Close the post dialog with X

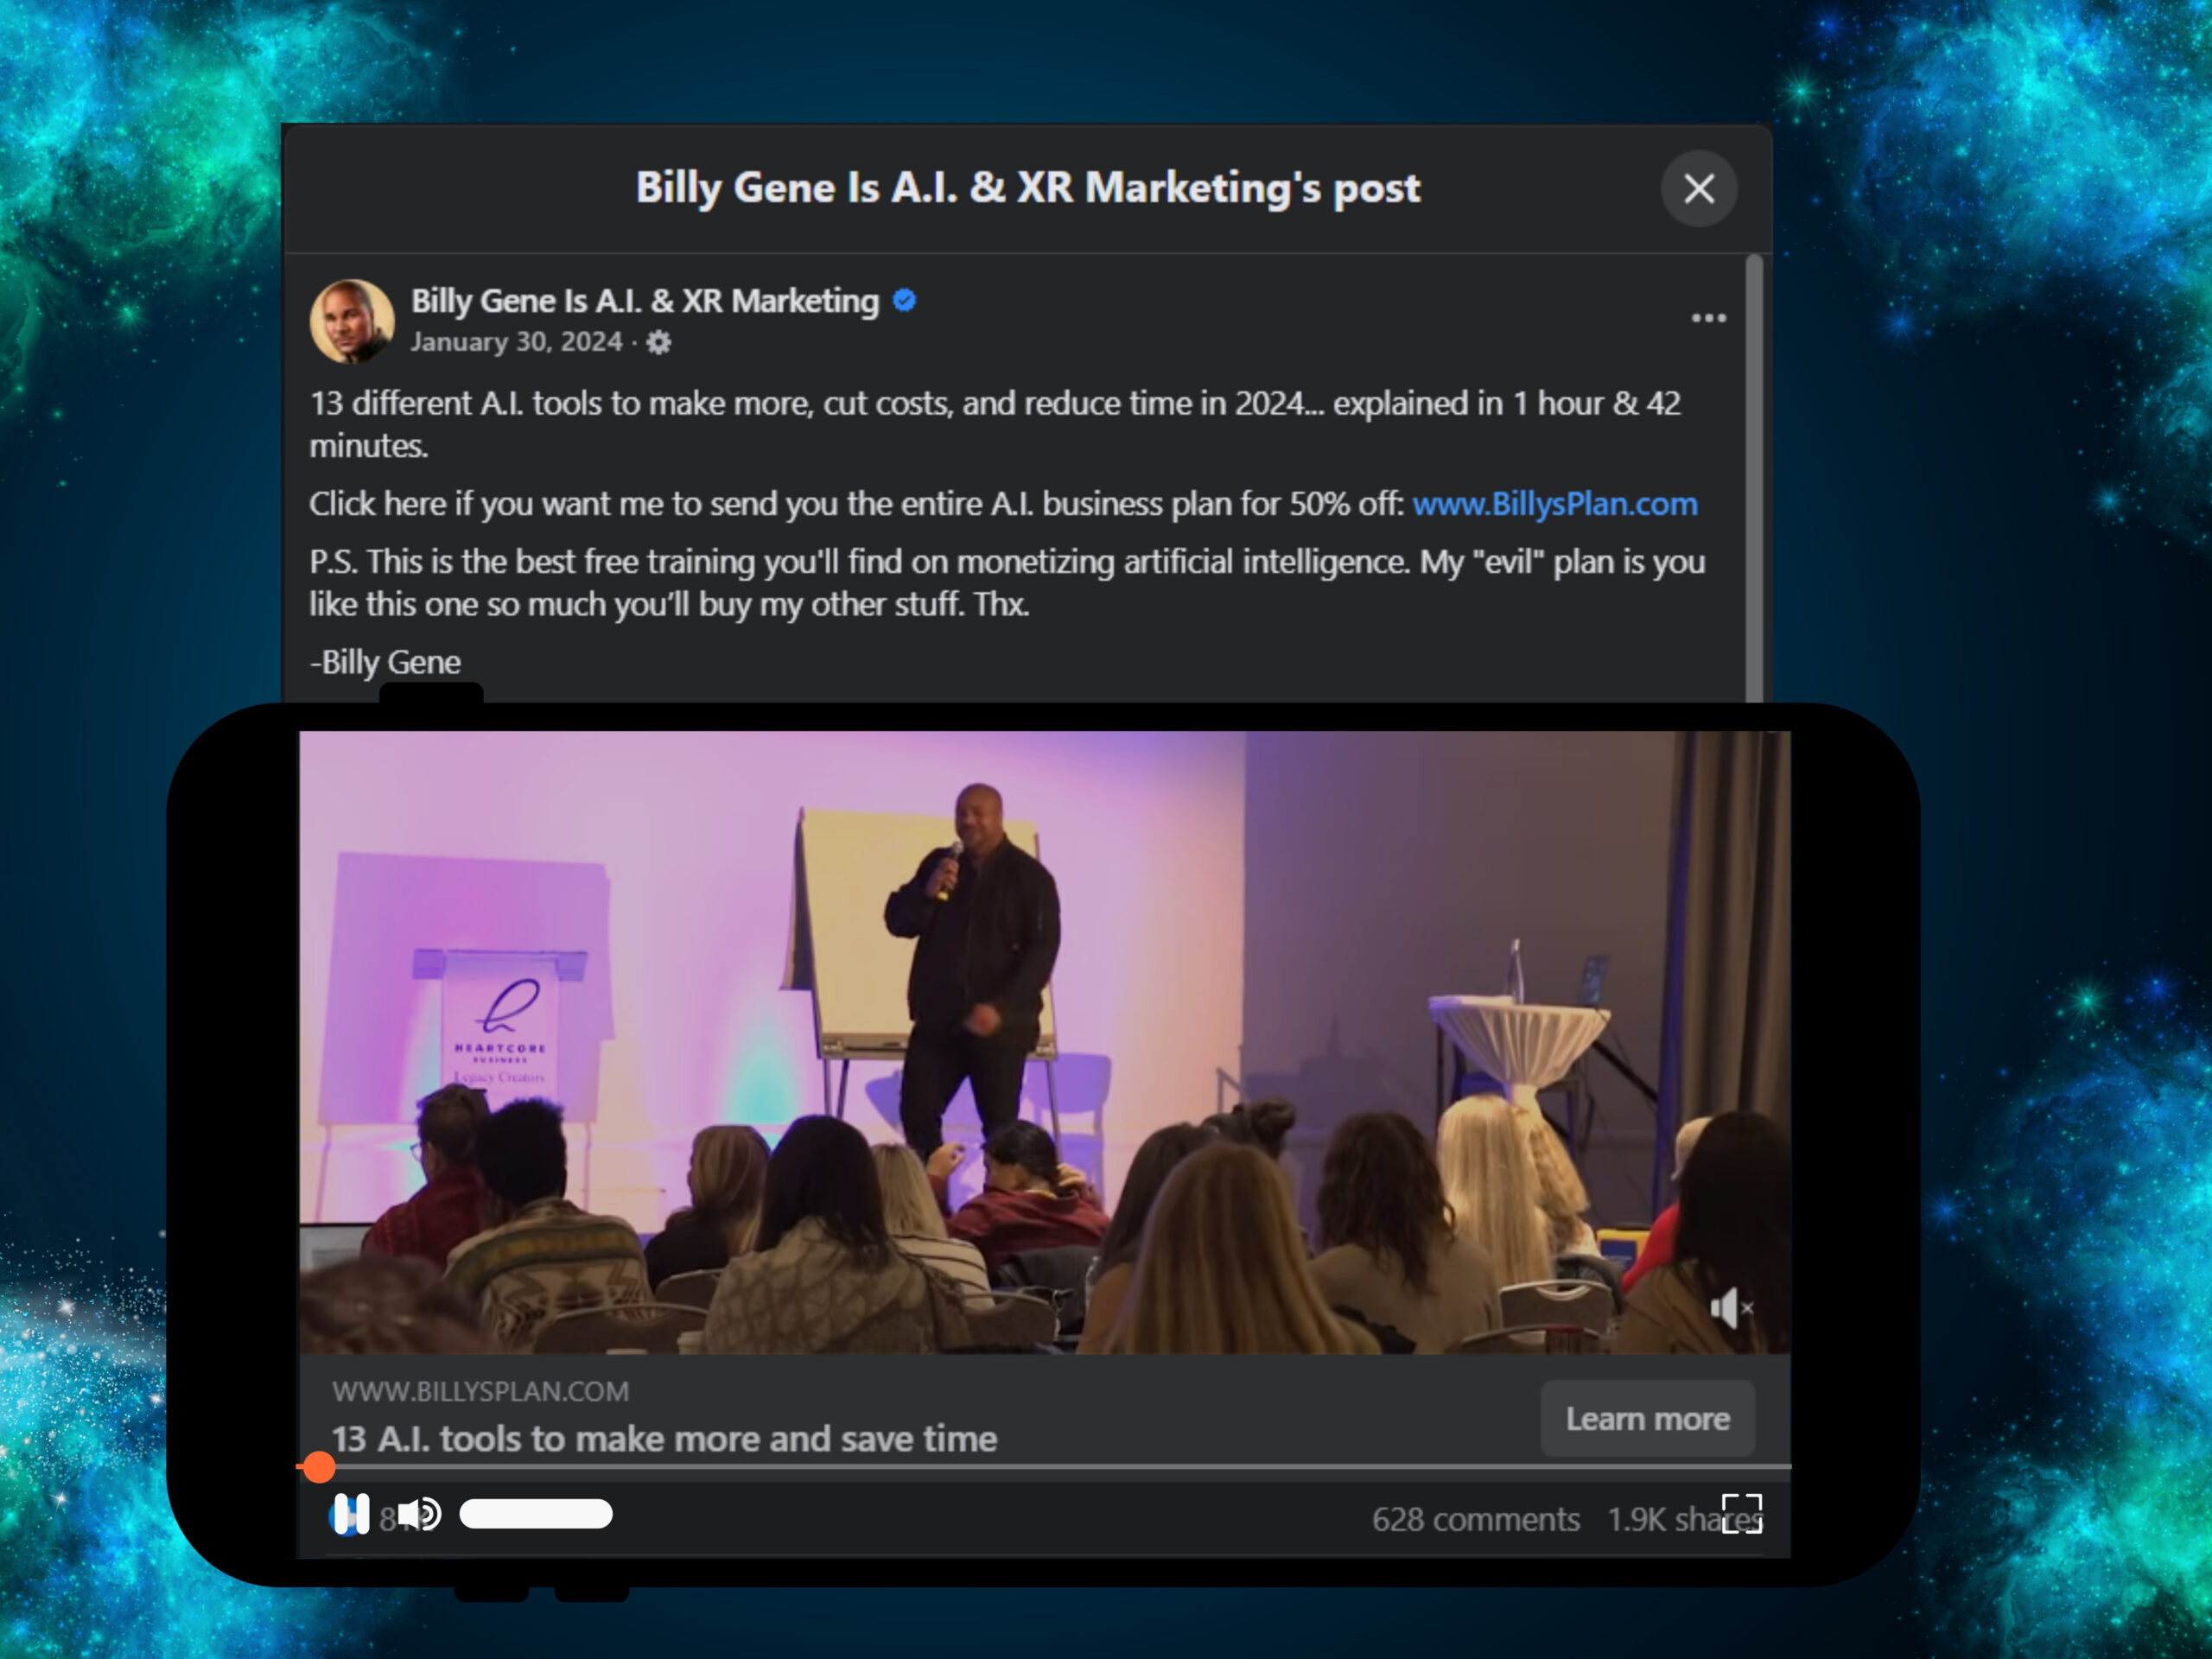point(1699,188)
